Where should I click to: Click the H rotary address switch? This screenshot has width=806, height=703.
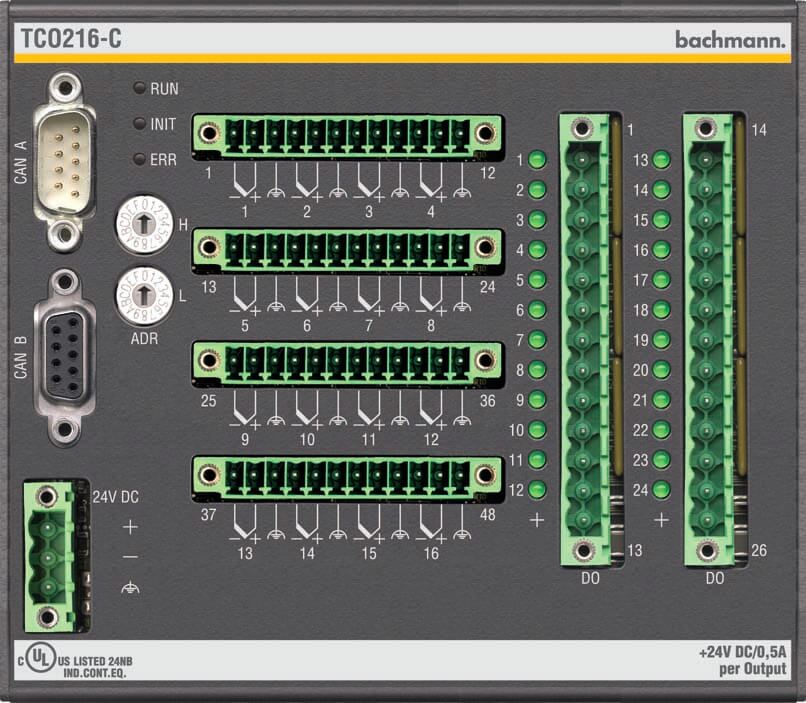[144, 224]
